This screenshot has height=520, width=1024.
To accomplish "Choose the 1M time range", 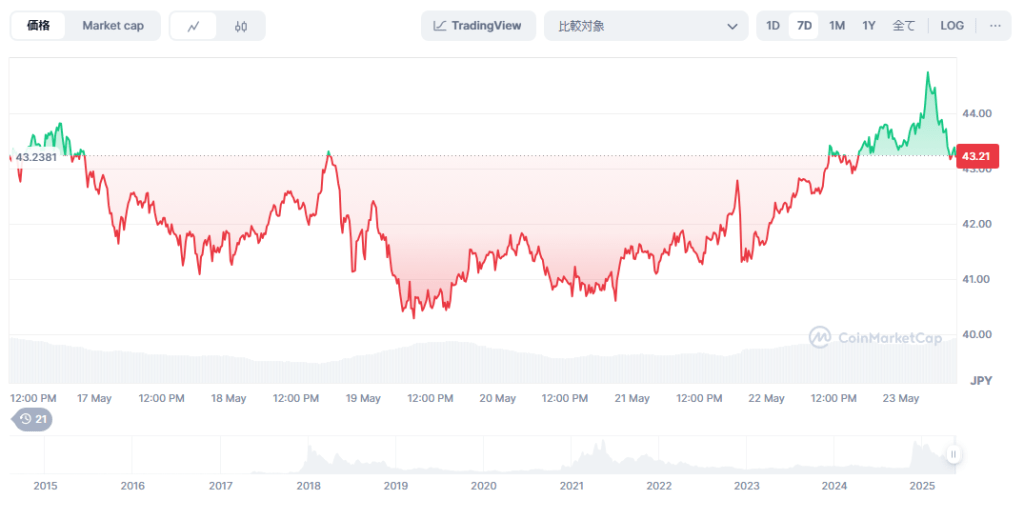I will (x=837, y=26).
